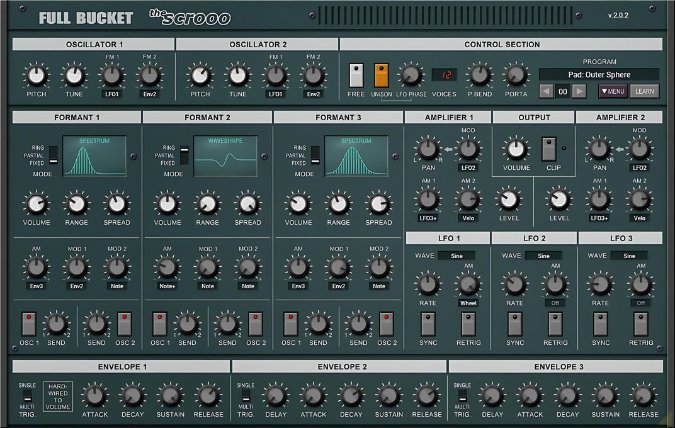Click Formant 1 mode switch (Ring/Partial/Fixed)

click(53, 155)
